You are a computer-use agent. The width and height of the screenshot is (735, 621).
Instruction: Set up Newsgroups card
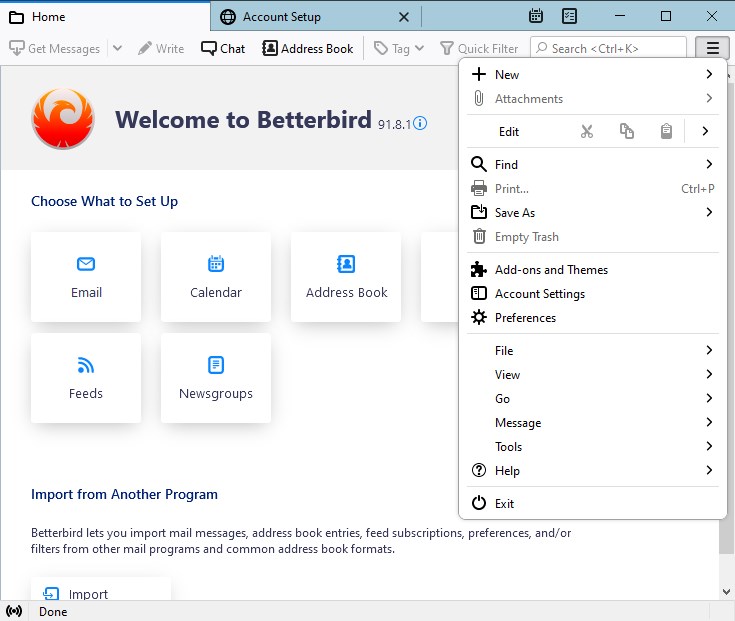click(x=216, y=378)
